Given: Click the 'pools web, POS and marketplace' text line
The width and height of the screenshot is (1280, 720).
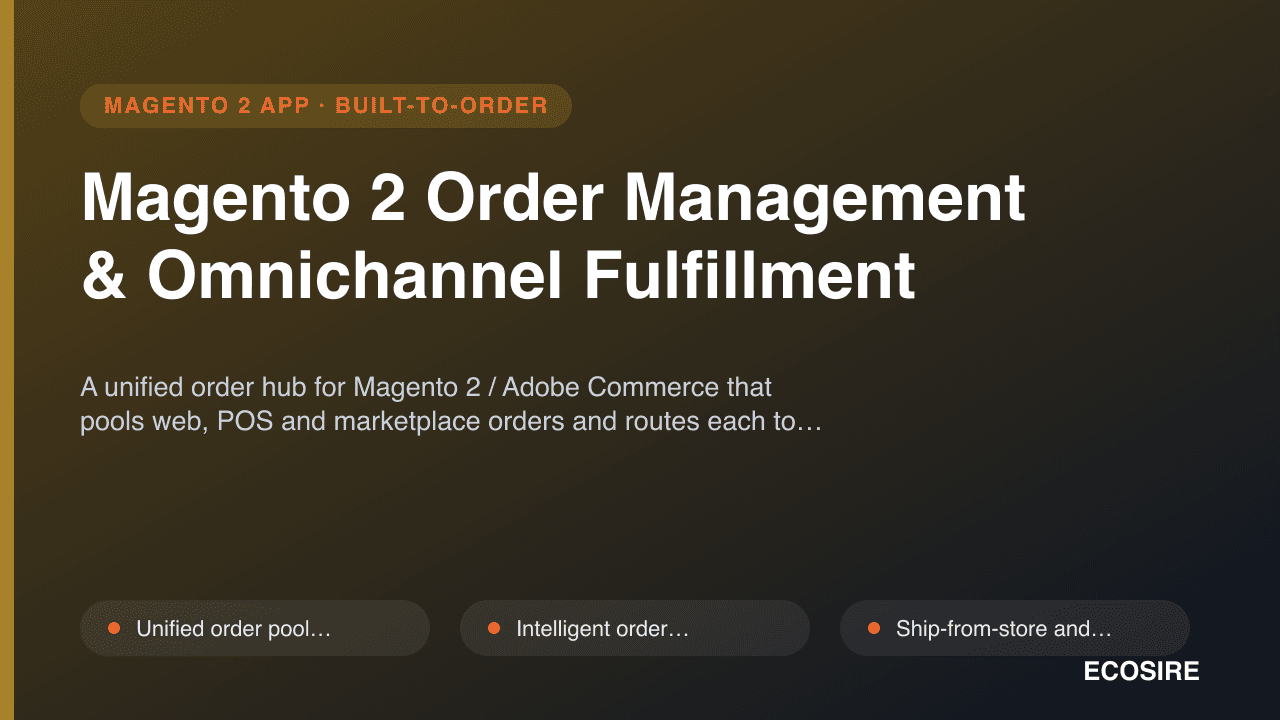Looking at the screenshot, I should coord(451,422).
